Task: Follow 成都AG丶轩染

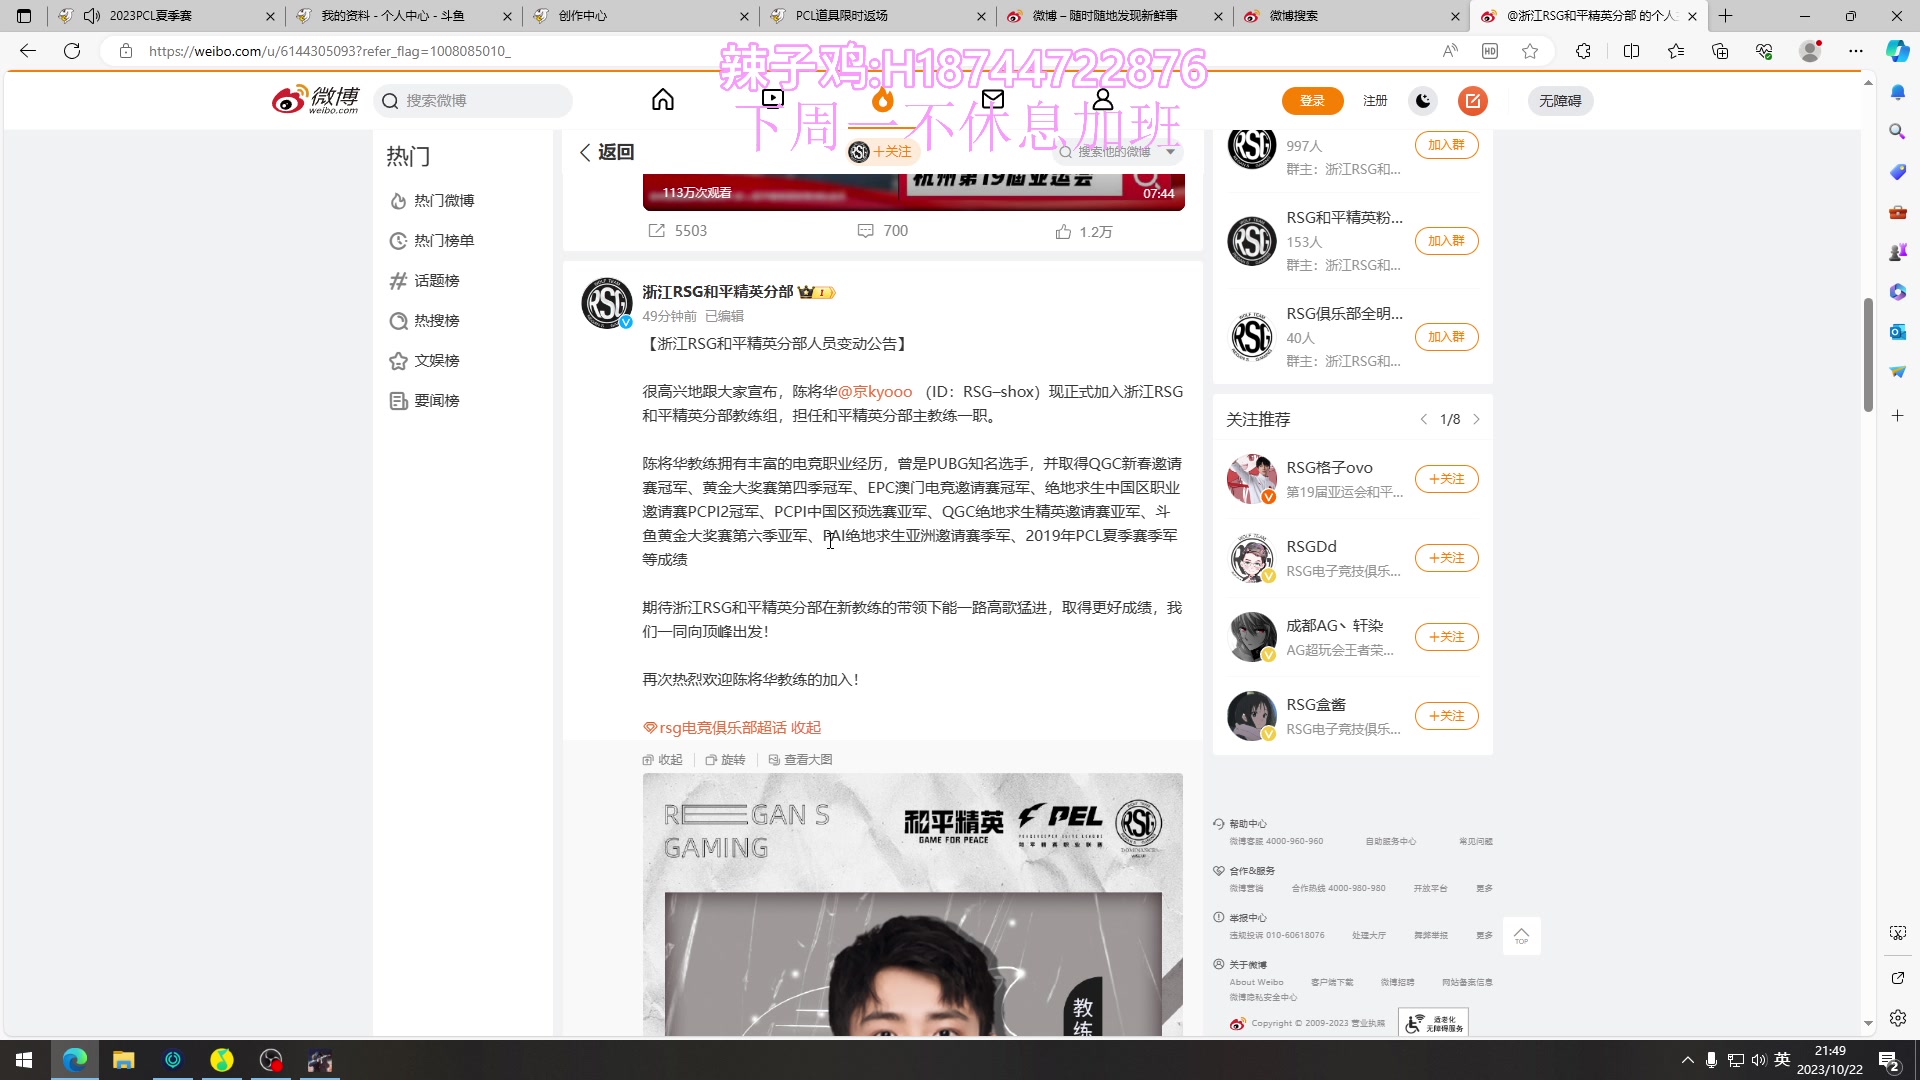Action: click(x=1446, y=637)
